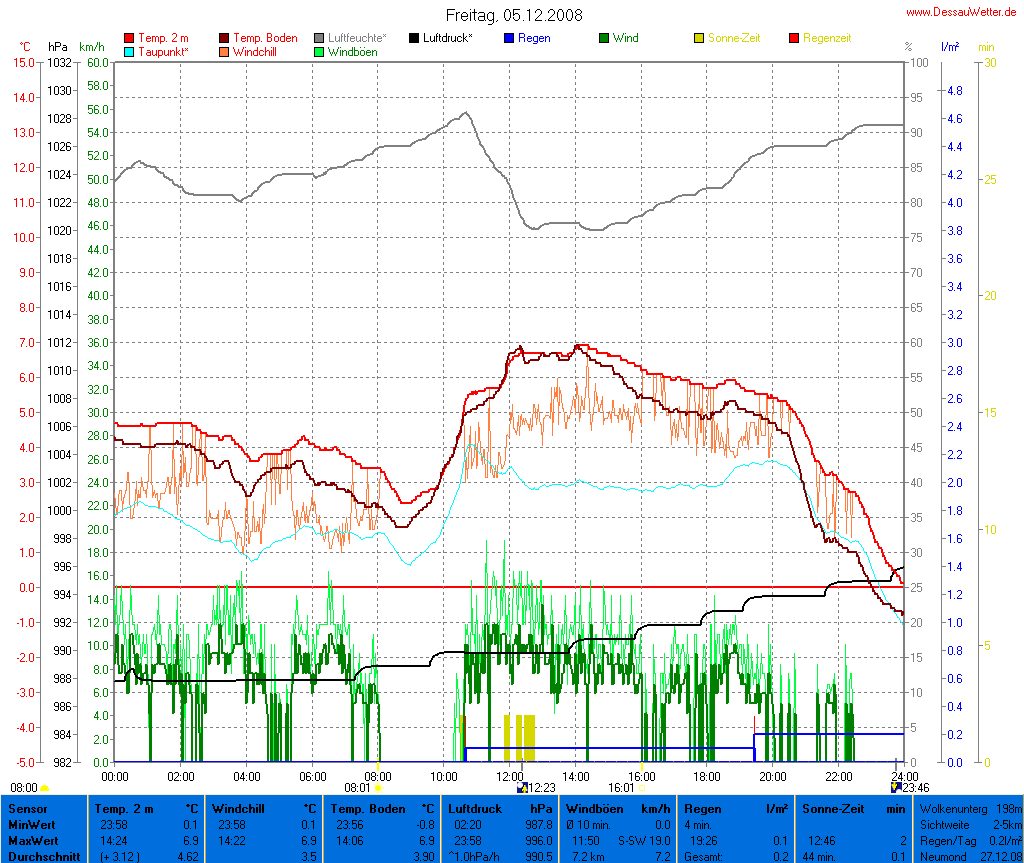
Task: Click the orange Windchill legend square
Action: [224, 52]
